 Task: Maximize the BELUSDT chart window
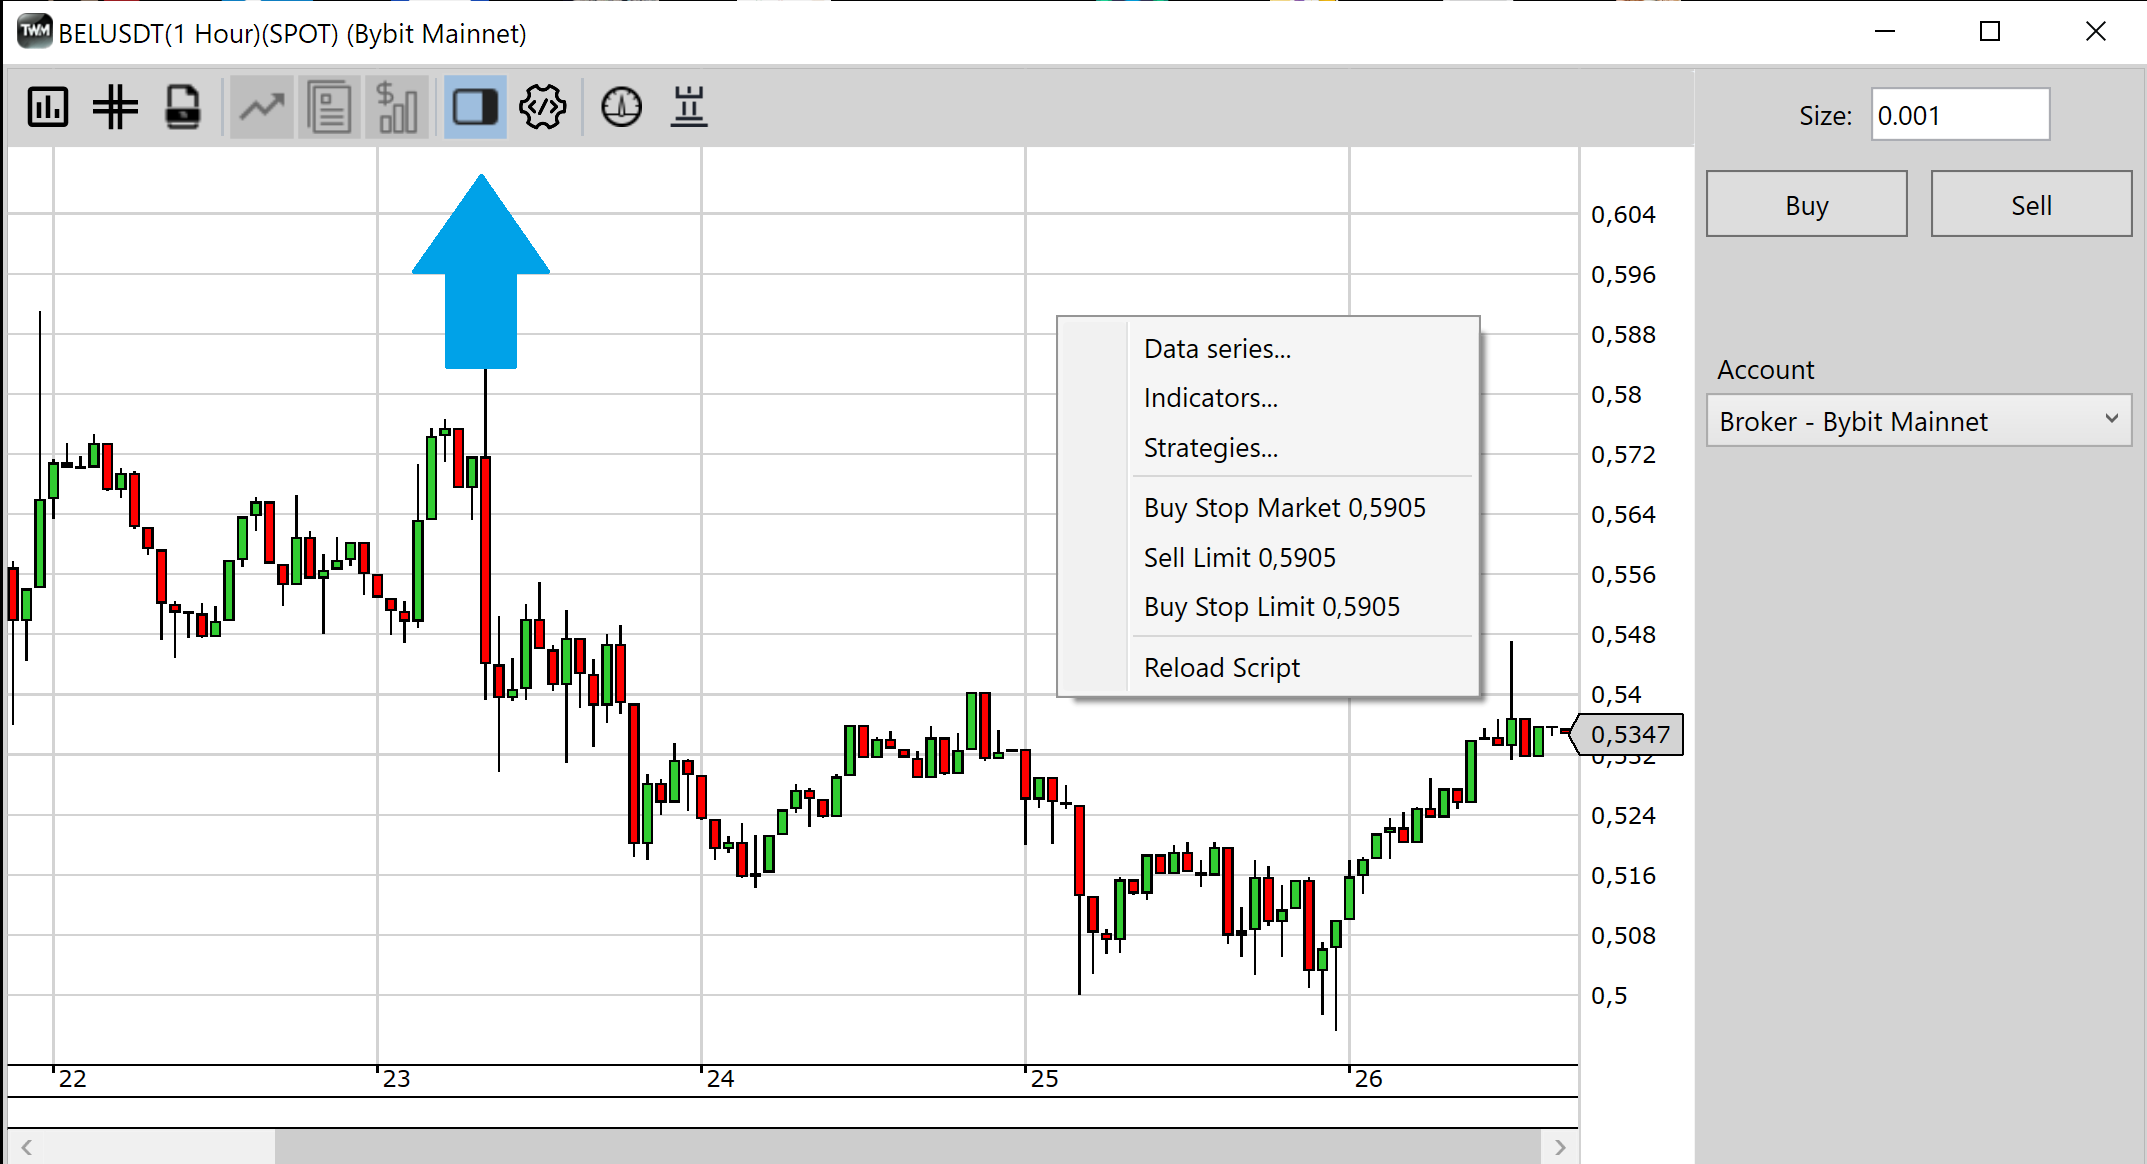click(1990, 32)
